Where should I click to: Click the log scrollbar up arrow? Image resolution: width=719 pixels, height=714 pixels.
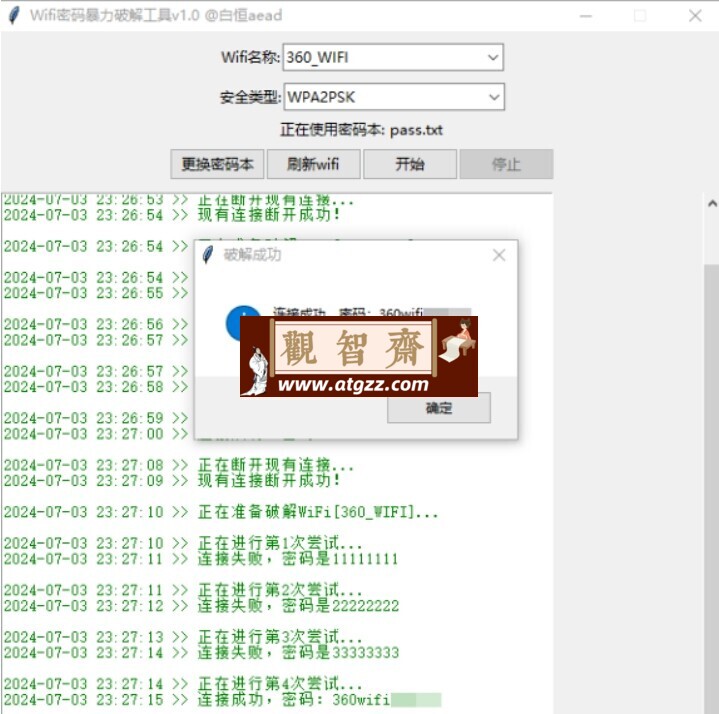pos(712,203)
